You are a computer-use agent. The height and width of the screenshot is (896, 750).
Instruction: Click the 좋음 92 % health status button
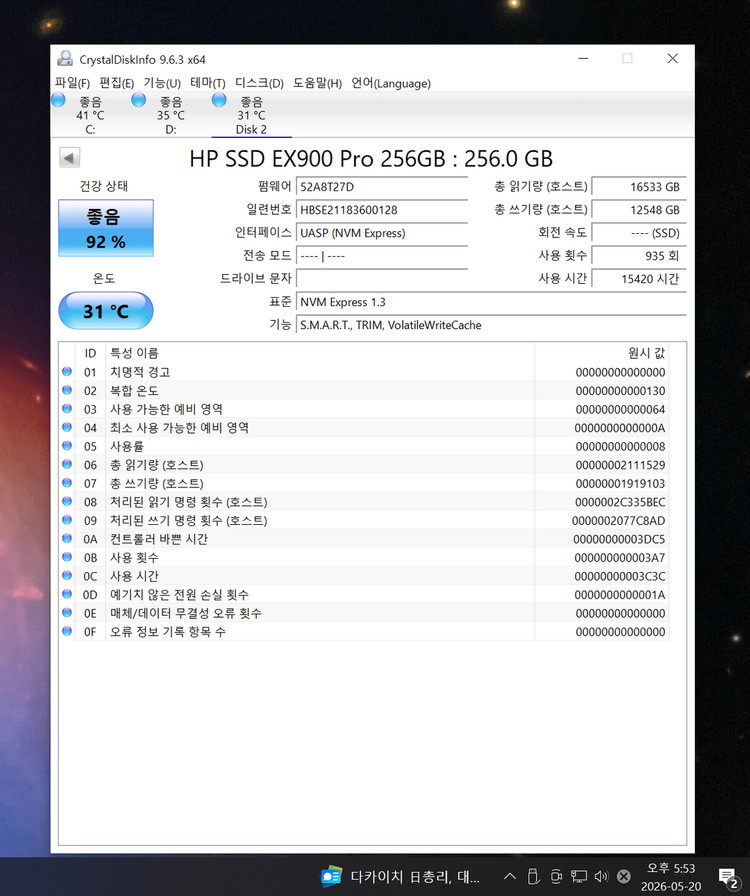106,228
